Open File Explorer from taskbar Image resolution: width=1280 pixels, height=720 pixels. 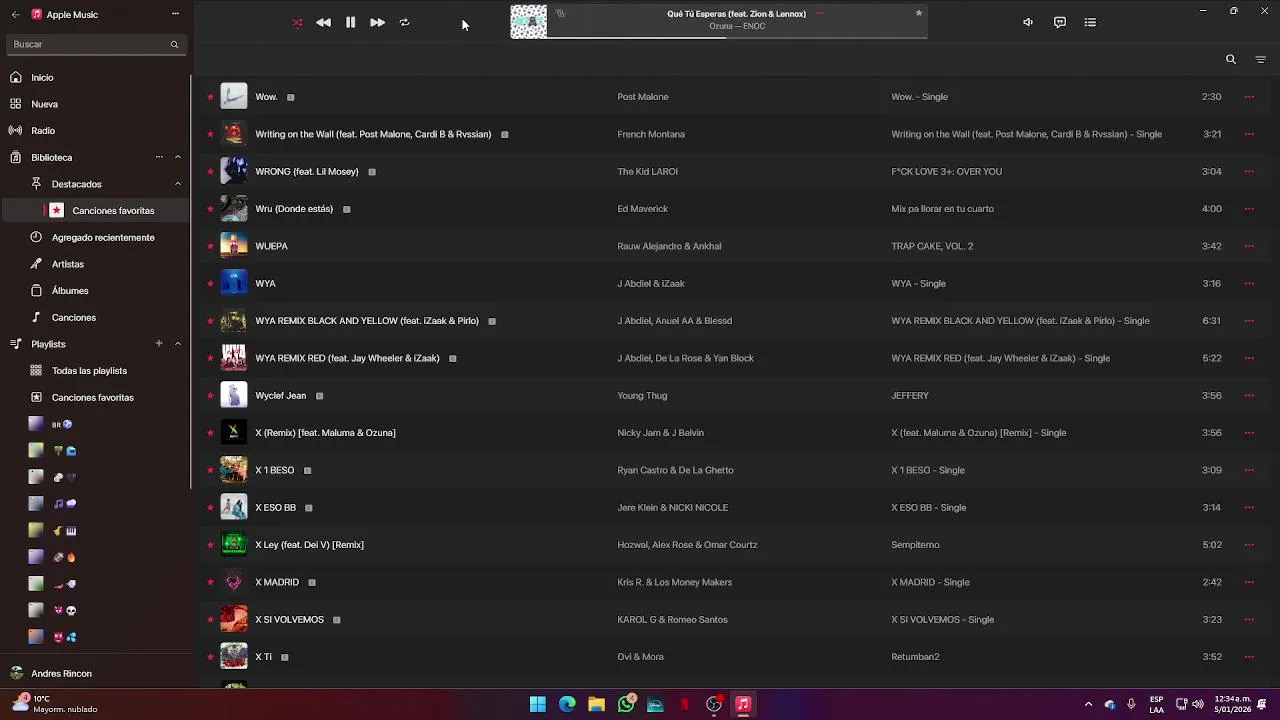click(596, 704)
